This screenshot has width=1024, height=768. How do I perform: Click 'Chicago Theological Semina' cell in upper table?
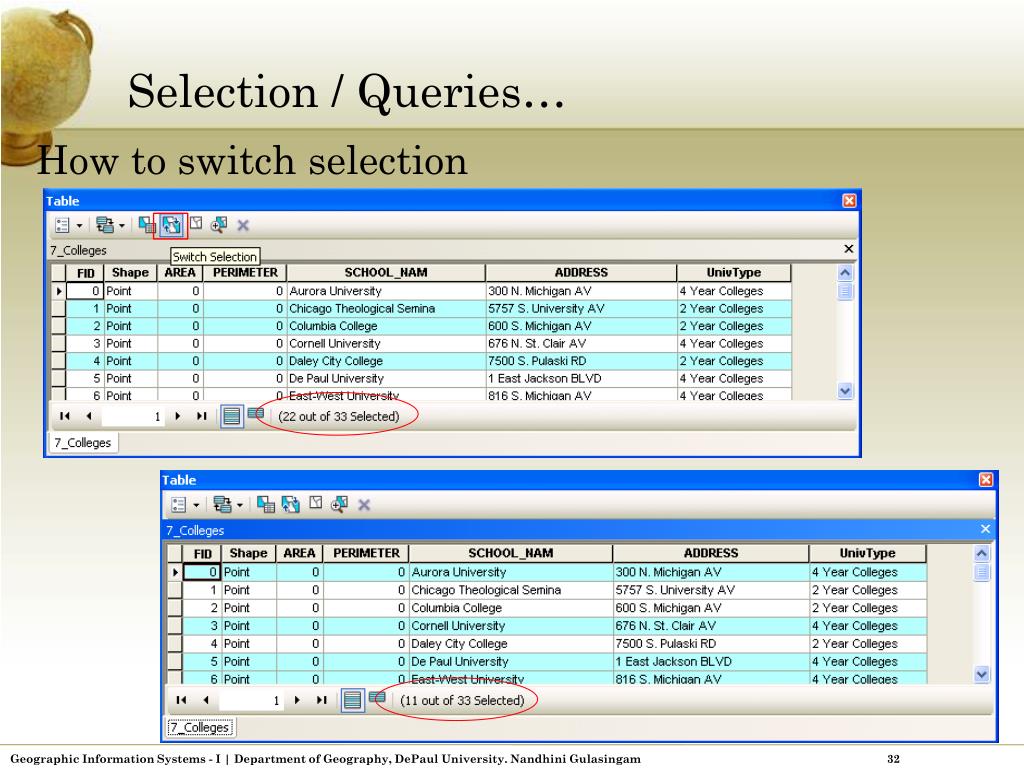click(386, 309)
